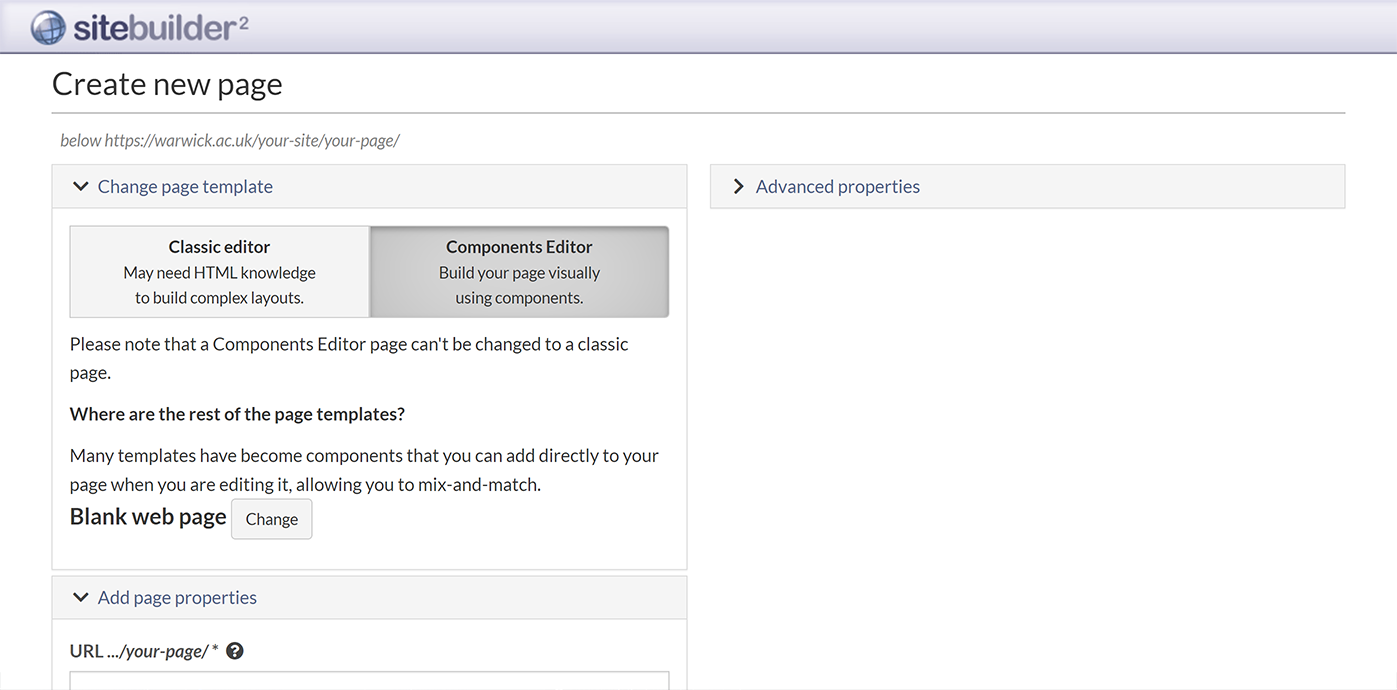
Task: Expand the Advanced properties section
Action: click(837, 186)
